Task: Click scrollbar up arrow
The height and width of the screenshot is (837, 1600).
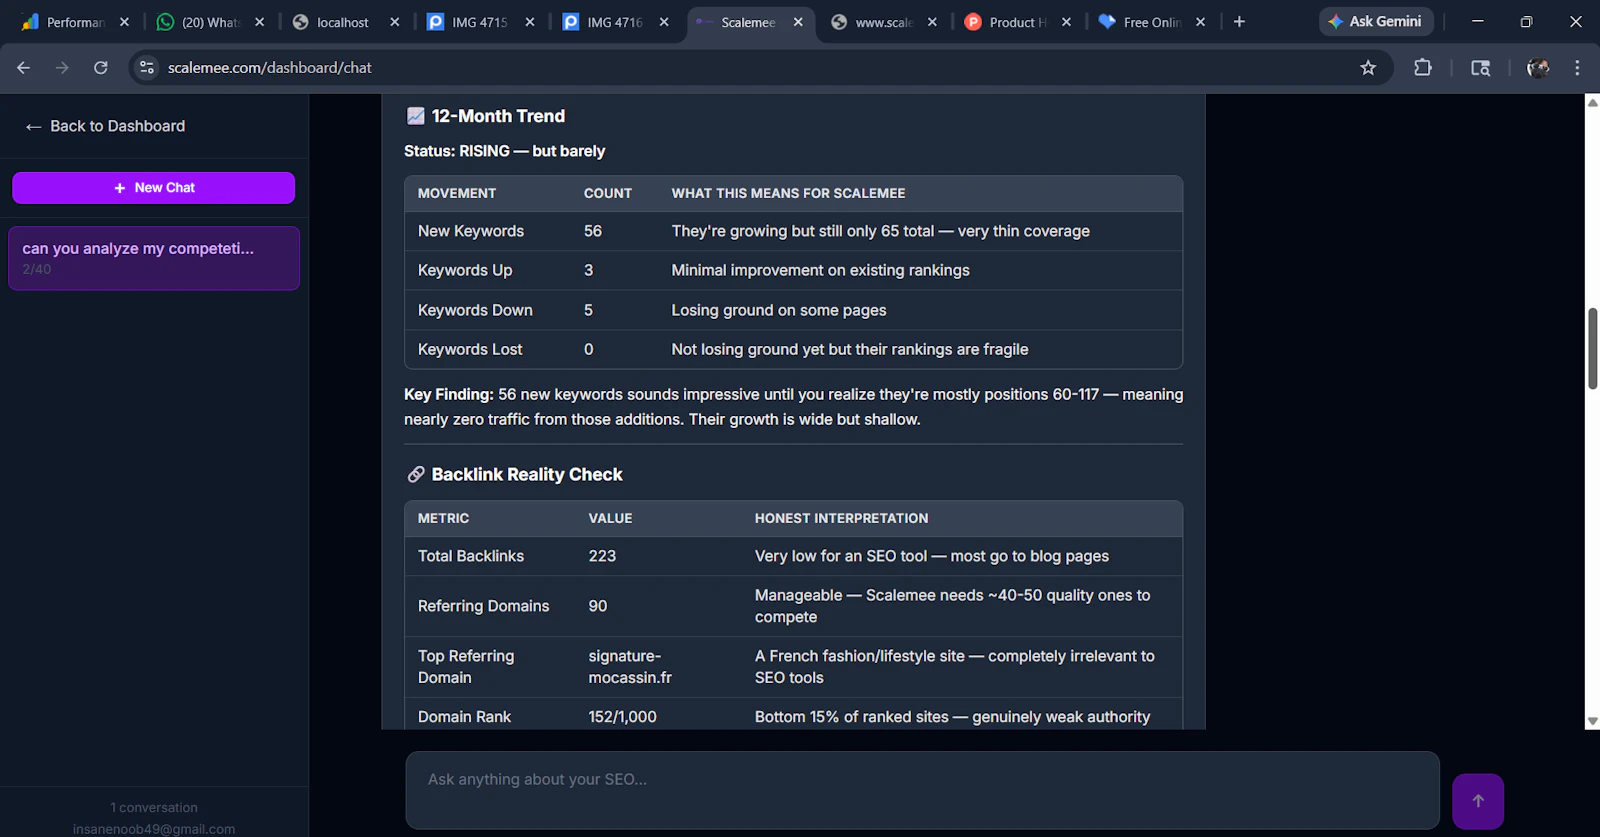Action: coord(1592,102)
